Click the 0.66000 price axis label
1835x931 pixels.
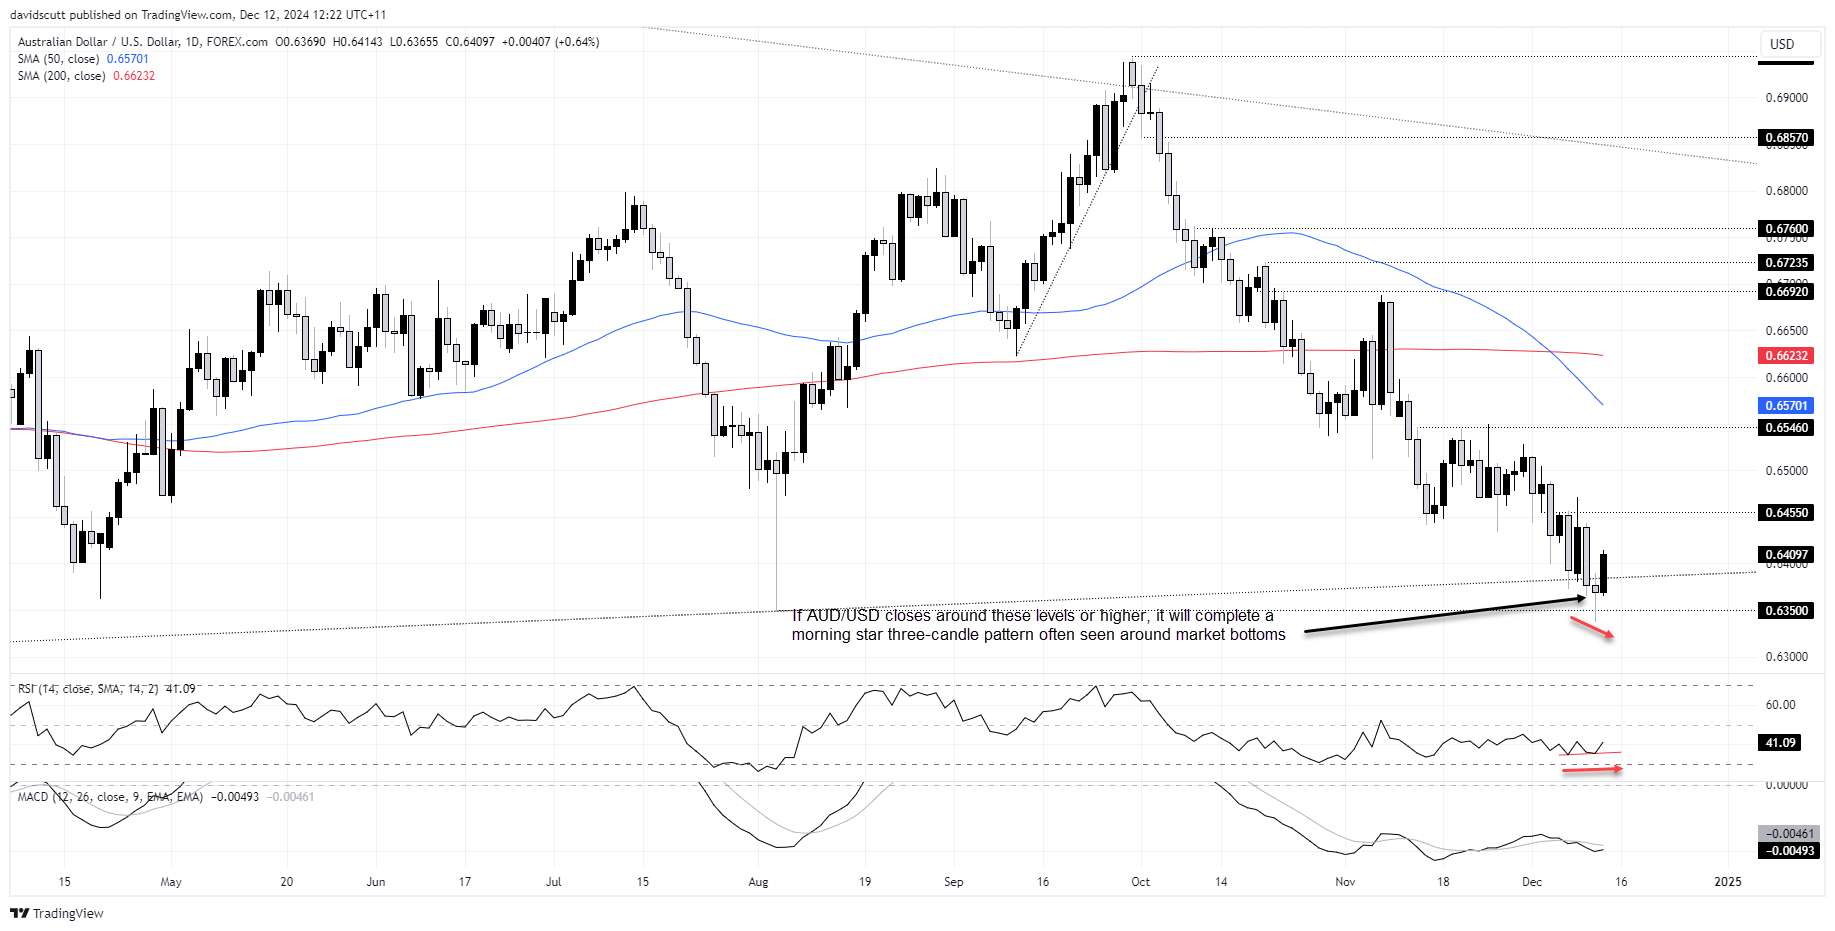tap(1786, 378)
